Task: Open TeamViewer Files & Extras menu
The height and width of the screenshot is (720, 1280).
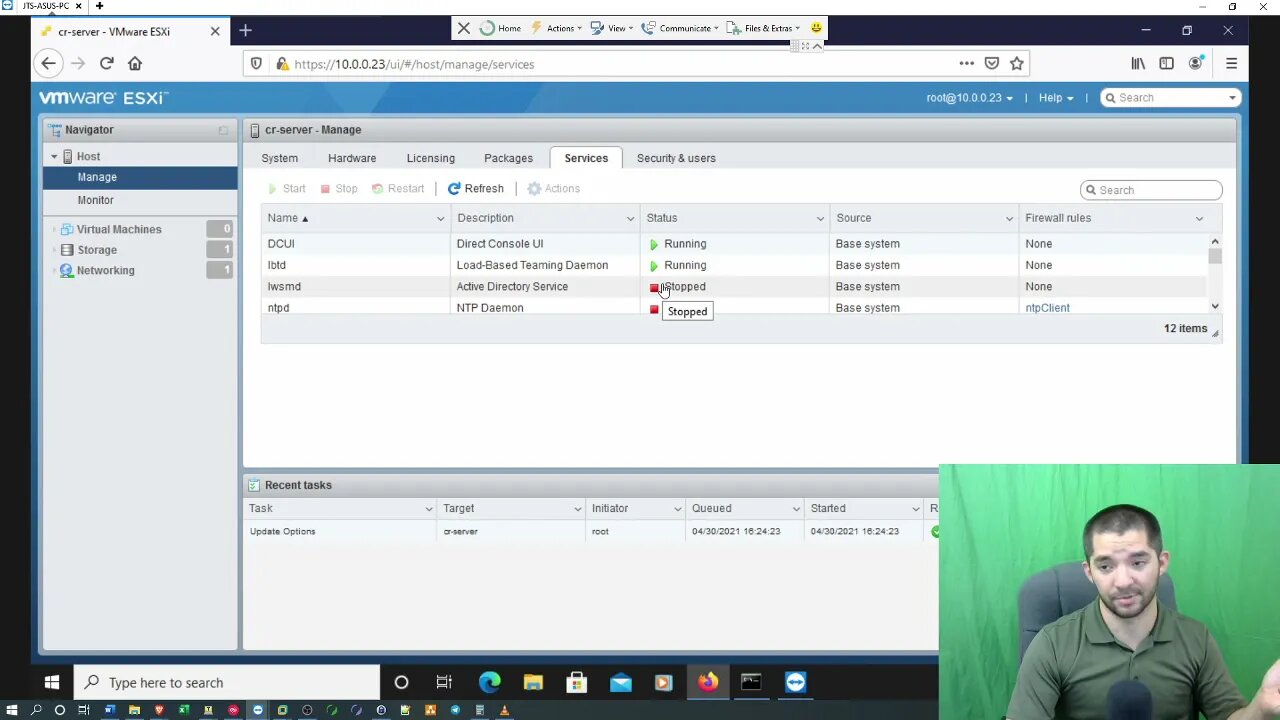Action: point(764,28)
